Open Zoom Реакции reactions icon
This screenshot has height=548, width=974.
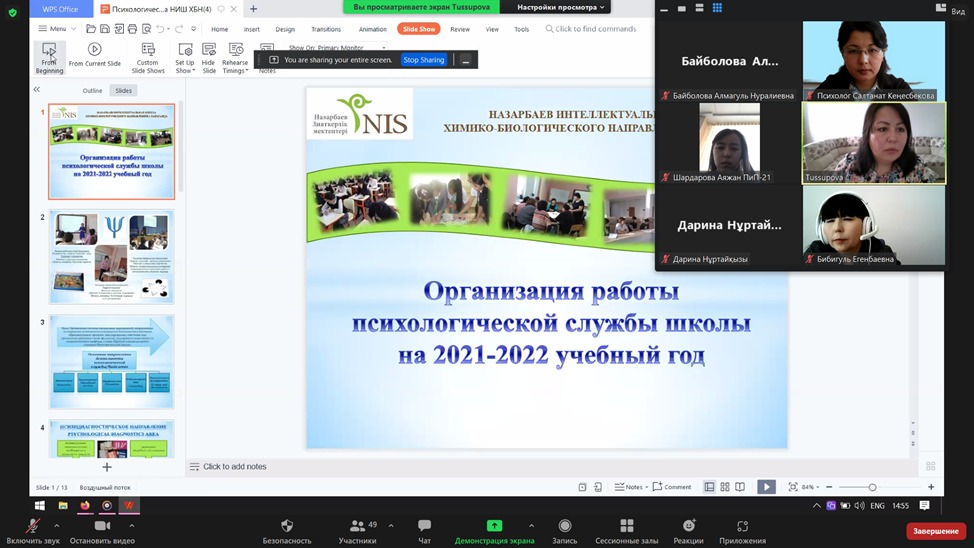688,526
